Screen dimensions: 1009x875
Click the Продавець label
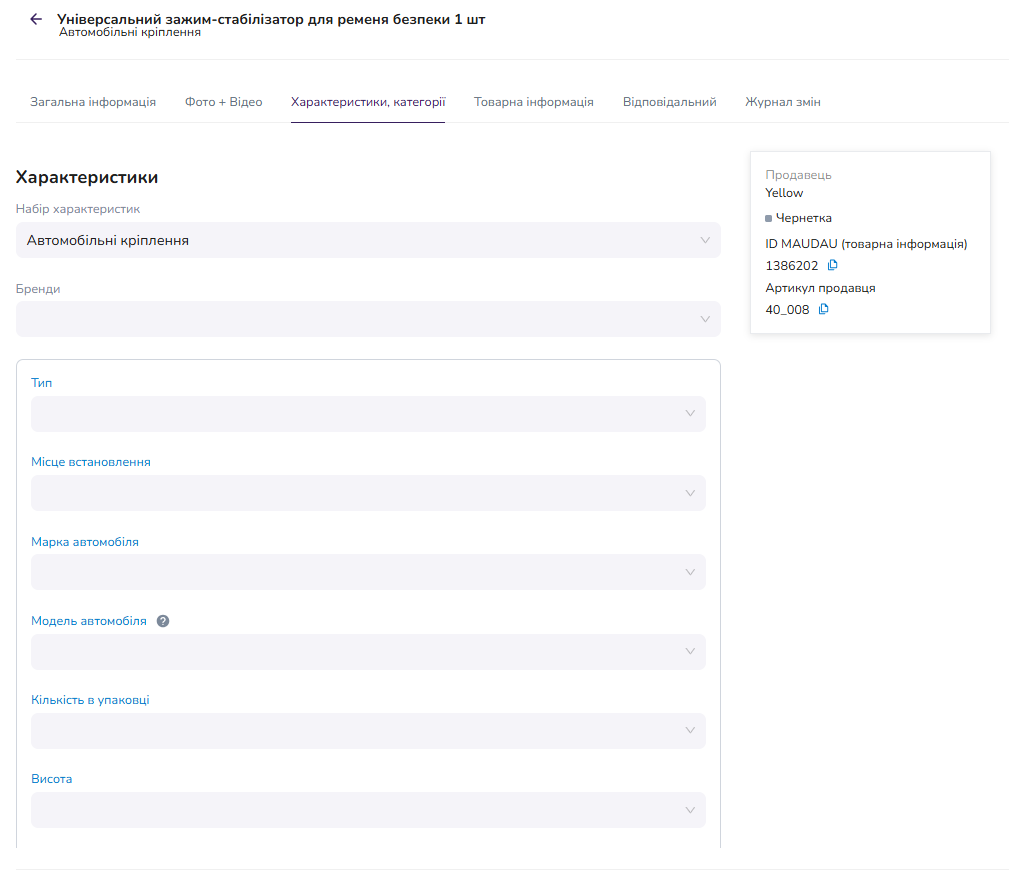click(x=798, y=175)
